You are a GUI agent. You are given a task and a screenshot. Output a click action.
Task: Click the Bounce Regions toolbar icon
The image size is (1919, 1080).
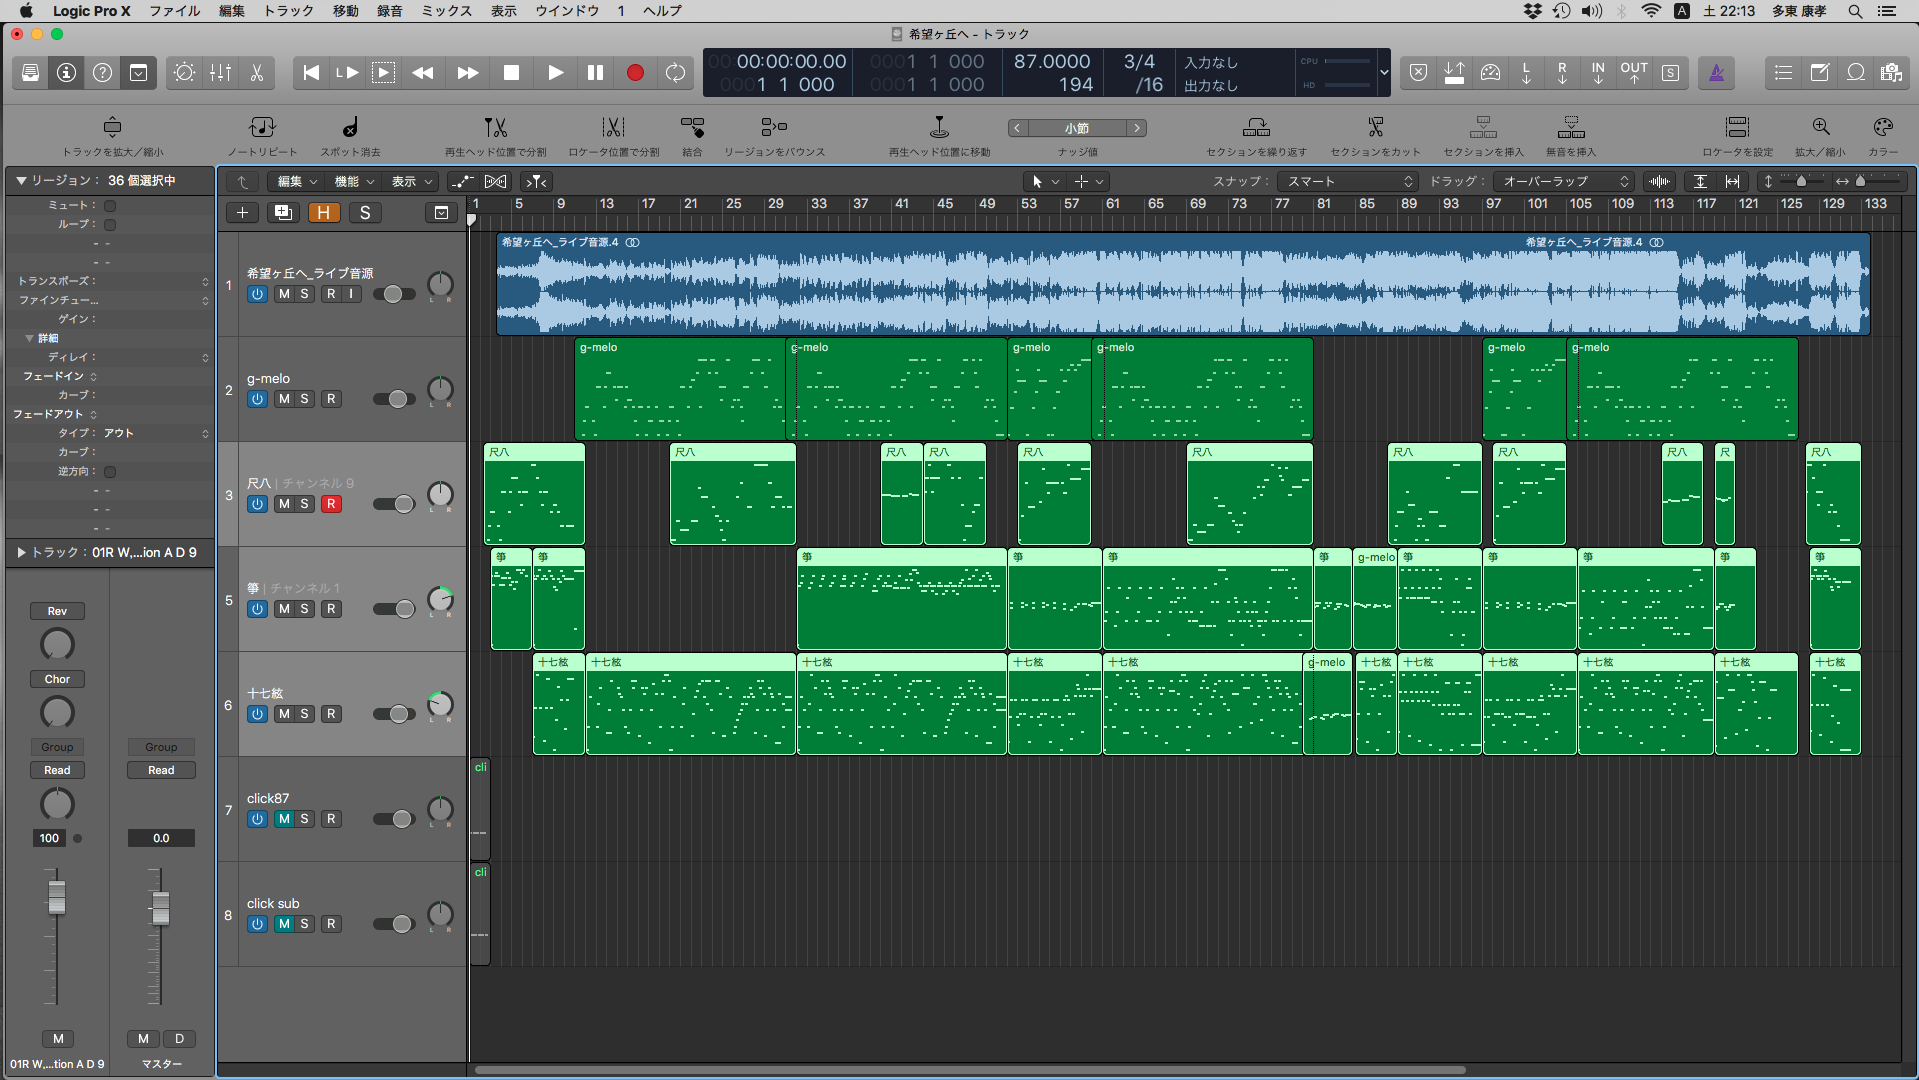coord(773,128)
